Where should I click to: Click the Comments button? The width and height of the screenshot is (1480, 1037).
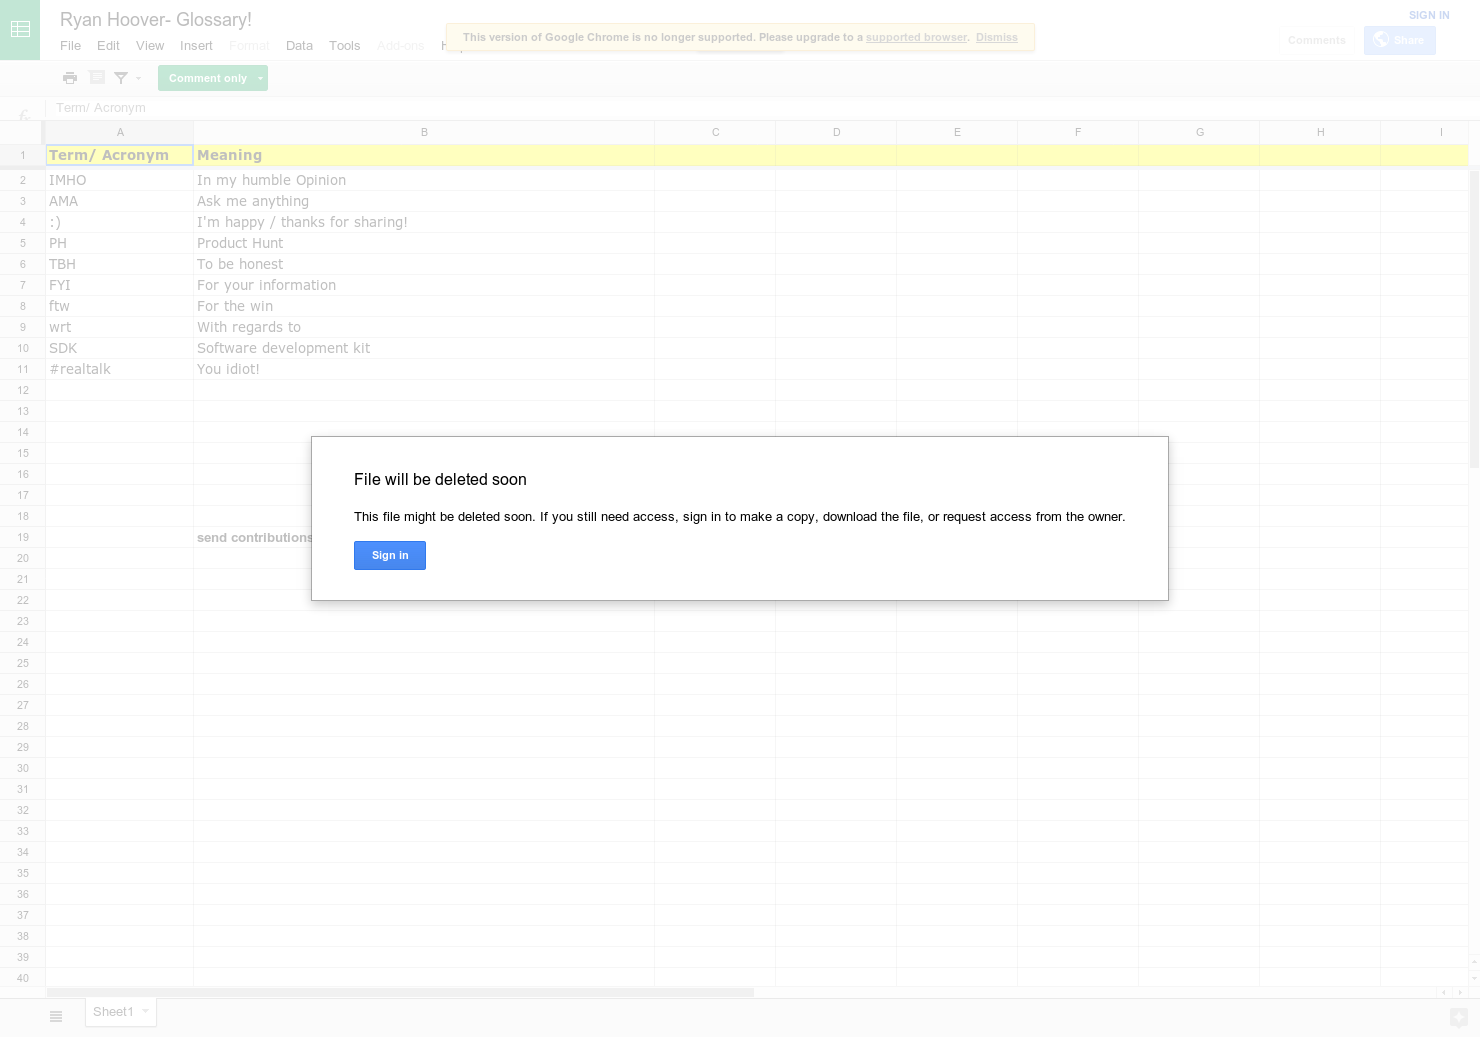[1316, 40]
